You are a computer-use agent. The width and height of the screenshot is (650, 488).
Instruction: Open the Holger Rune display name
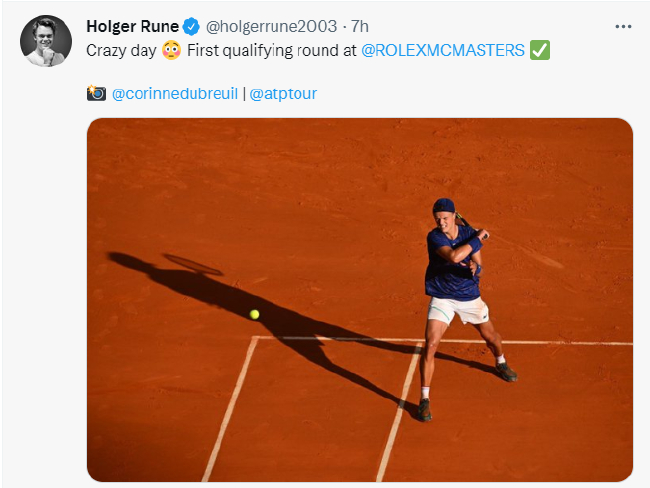point(132,27)
